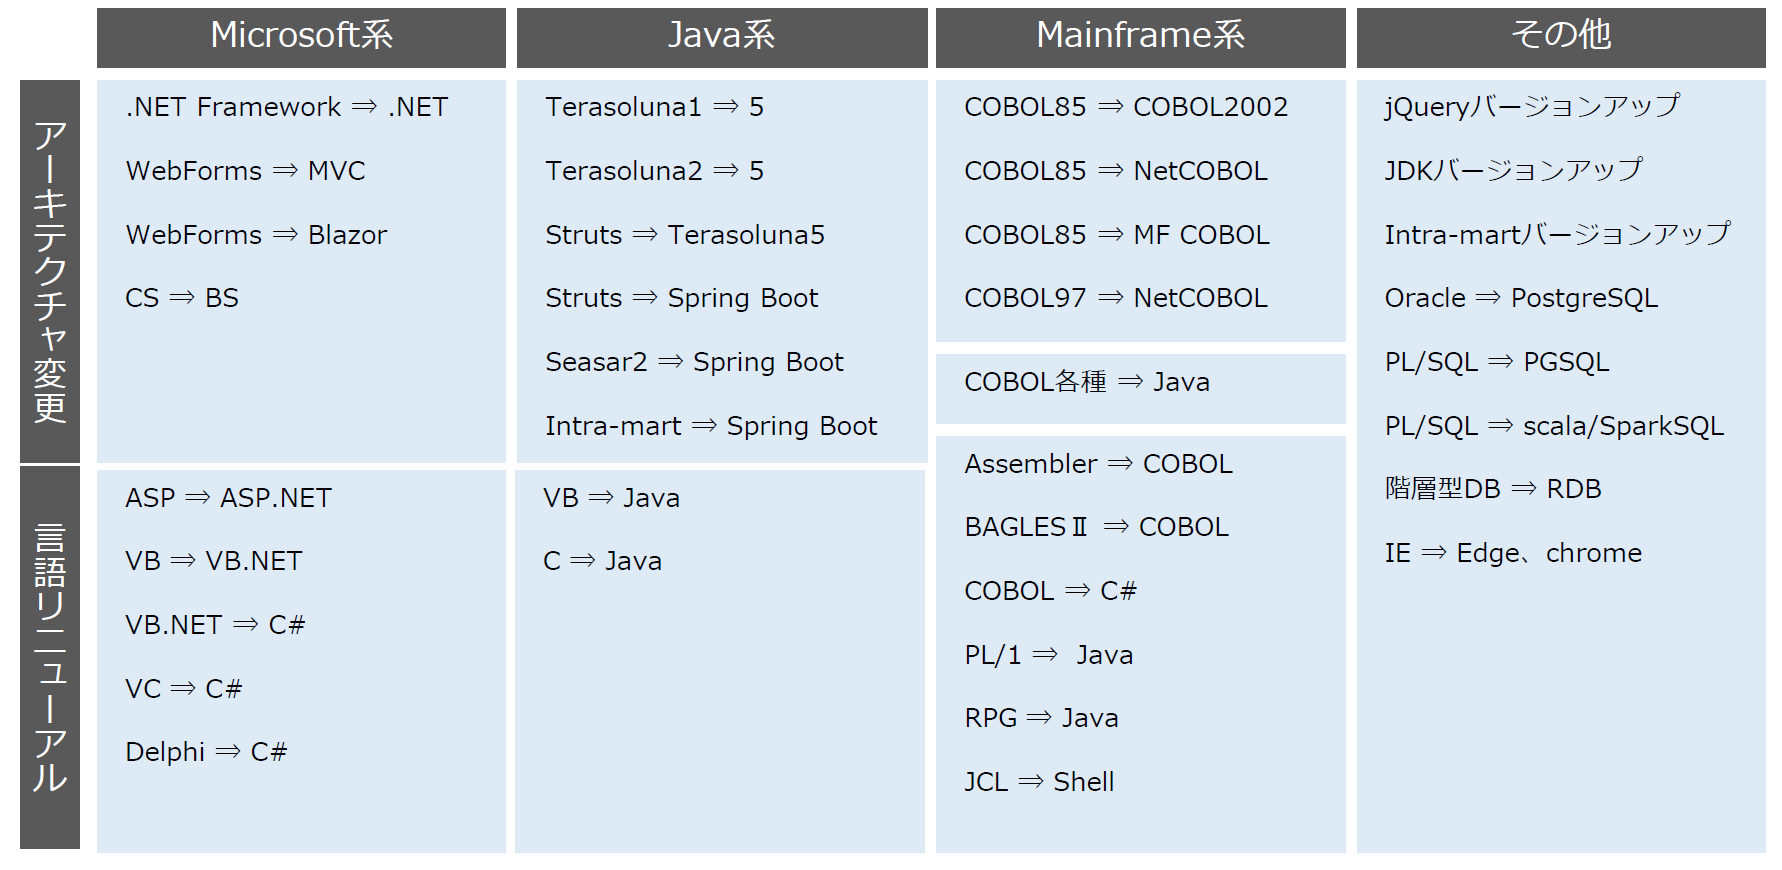Choose Oracle ⇒ PostgreSQL entry

(1520, 298)
